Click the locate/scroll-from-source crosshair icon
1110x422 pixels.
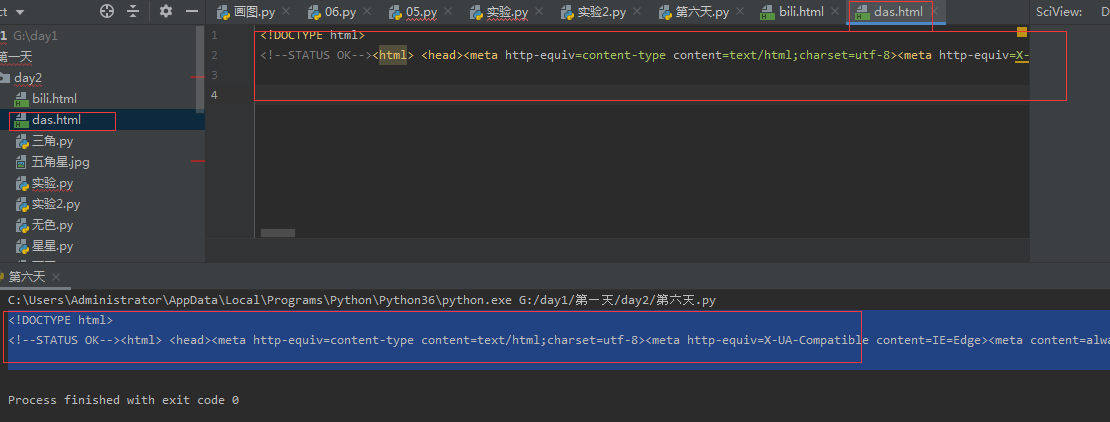(108, 11)
